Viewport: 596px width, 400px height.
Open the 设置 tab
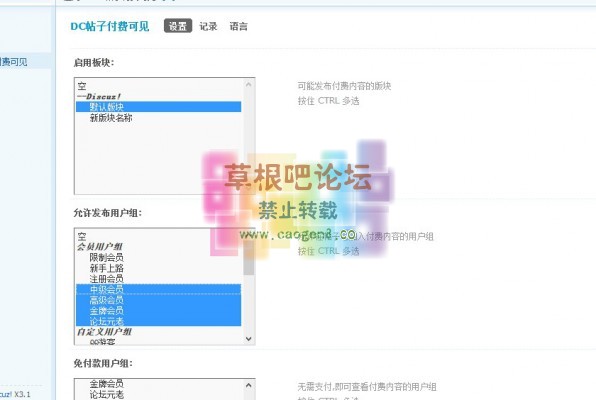point(178,26)
